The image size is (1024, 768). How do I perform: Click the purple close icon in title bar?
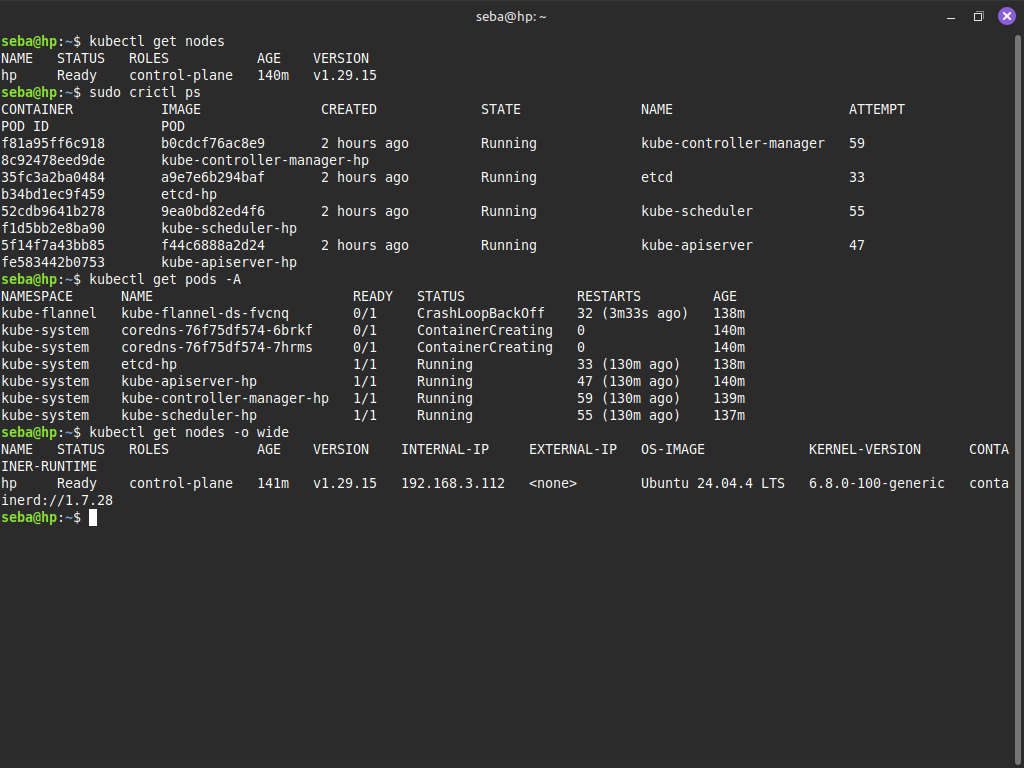click(x=1006, y=16)
